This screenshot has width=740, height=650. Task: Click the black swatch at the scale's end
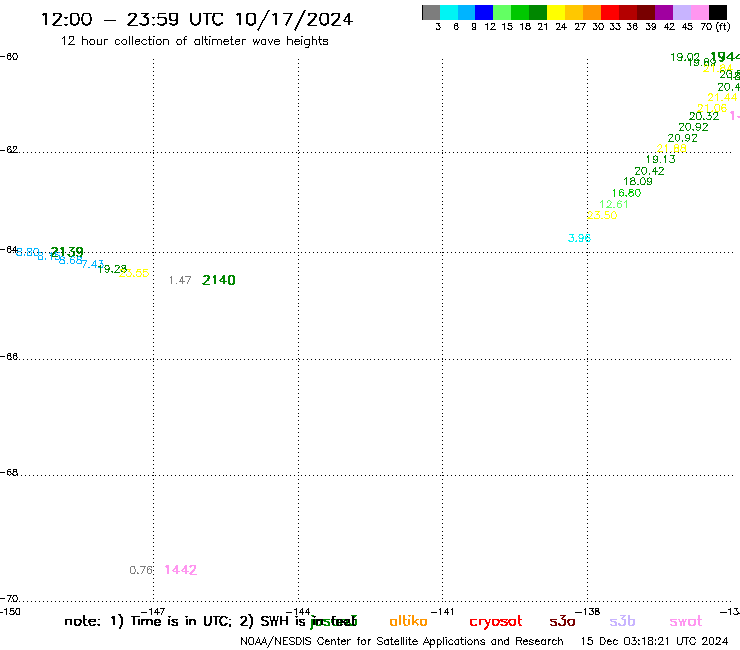click(x=717, y=12)
